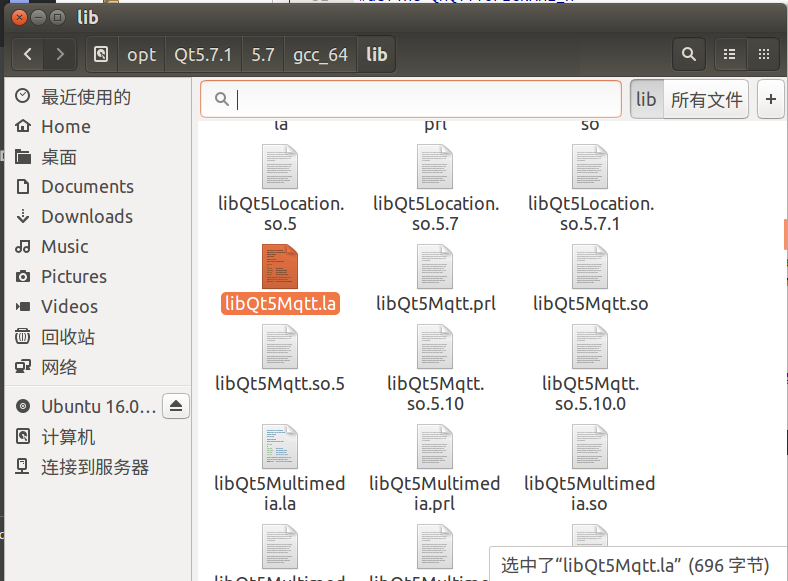Open Recent (最近使用的) in sidebar

[x=98, y=97]
